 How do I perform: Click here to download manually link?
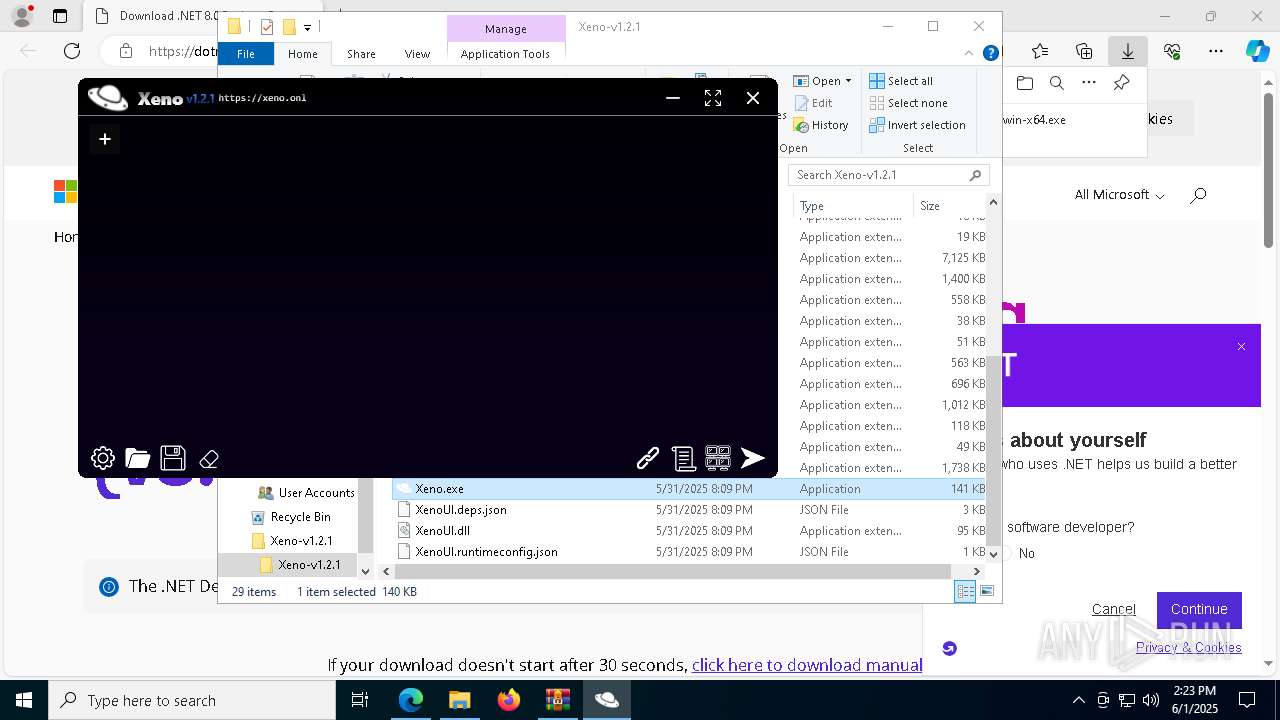pos(807,665)
